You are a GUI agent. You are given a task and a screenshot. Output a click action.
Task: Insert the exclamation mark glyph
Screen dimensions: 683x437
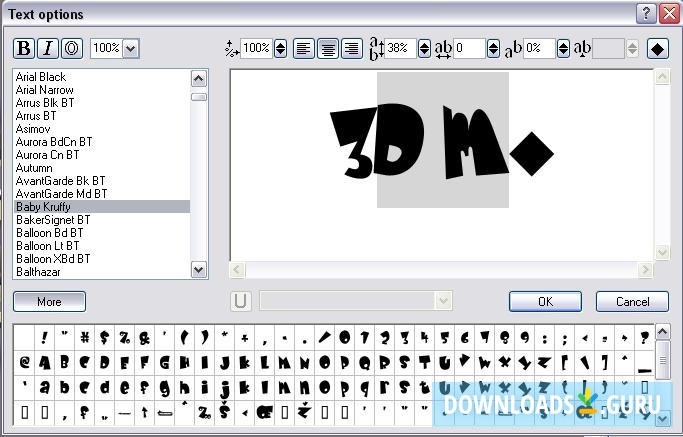tap(44, 337)
